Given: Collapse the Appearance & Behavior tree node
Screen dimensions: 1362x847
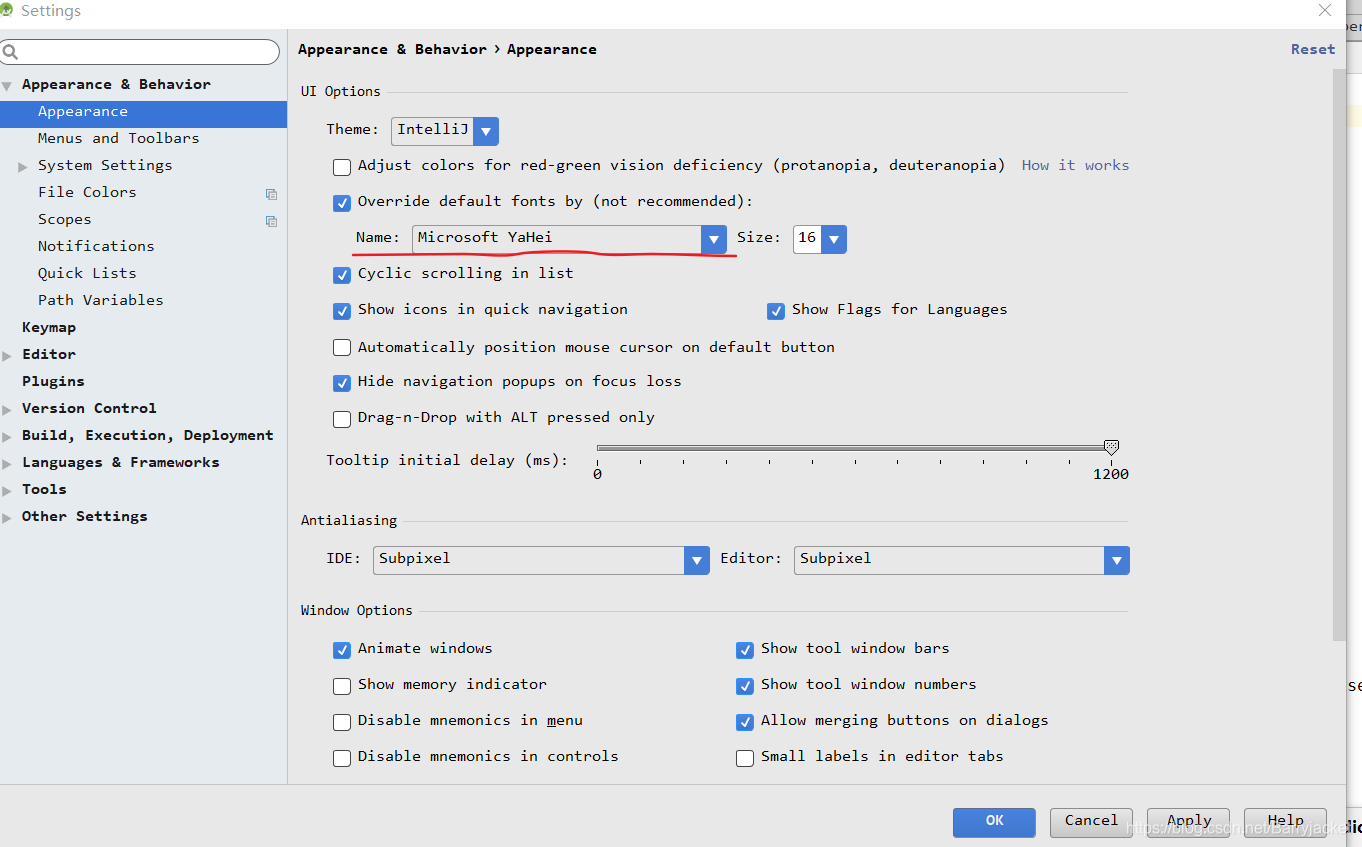Looking at the screenshot, I should pyautogui.click(x=7, y=86).
